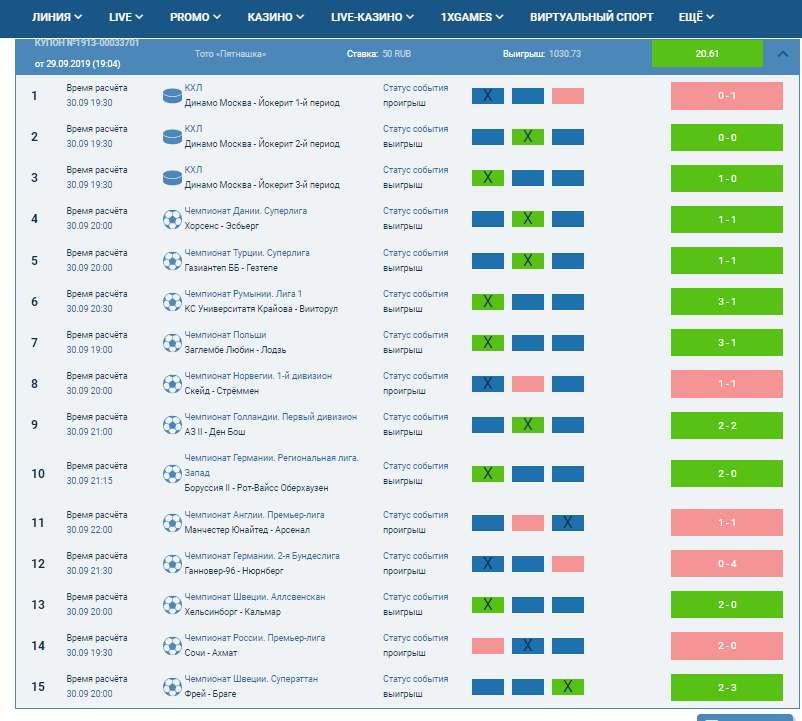Click the red 0 - 4 score cell
The image size is (802, 721).
click(x=726, y=564)
